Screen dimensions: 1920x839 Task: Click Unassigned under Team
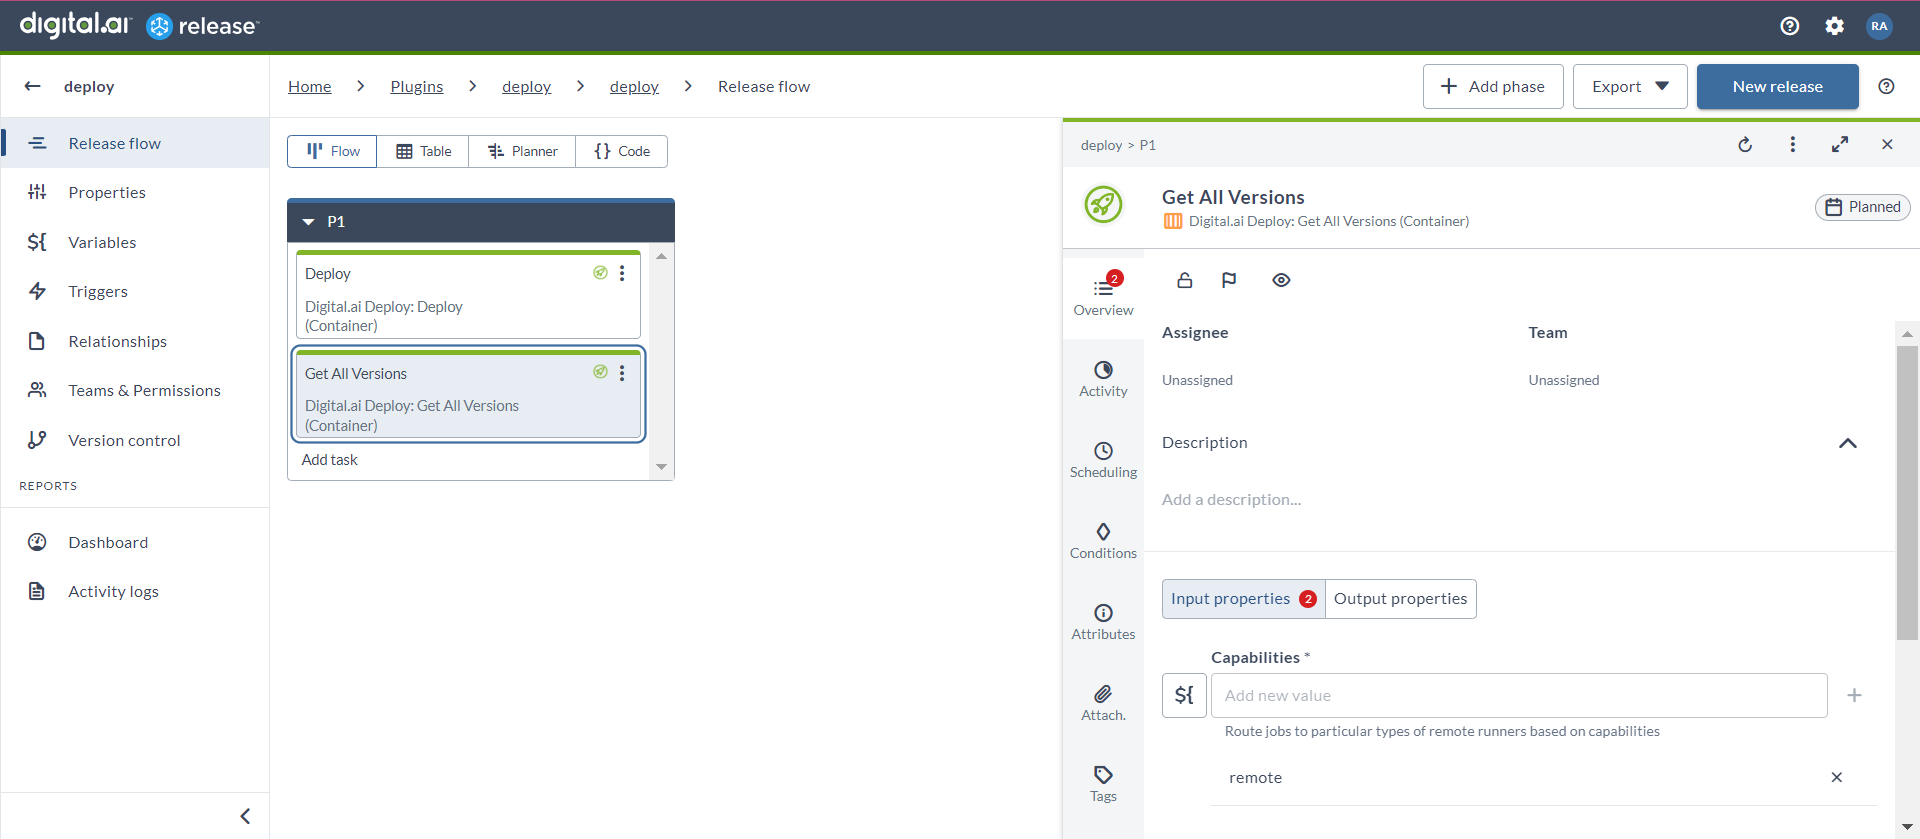(1564, 380)
